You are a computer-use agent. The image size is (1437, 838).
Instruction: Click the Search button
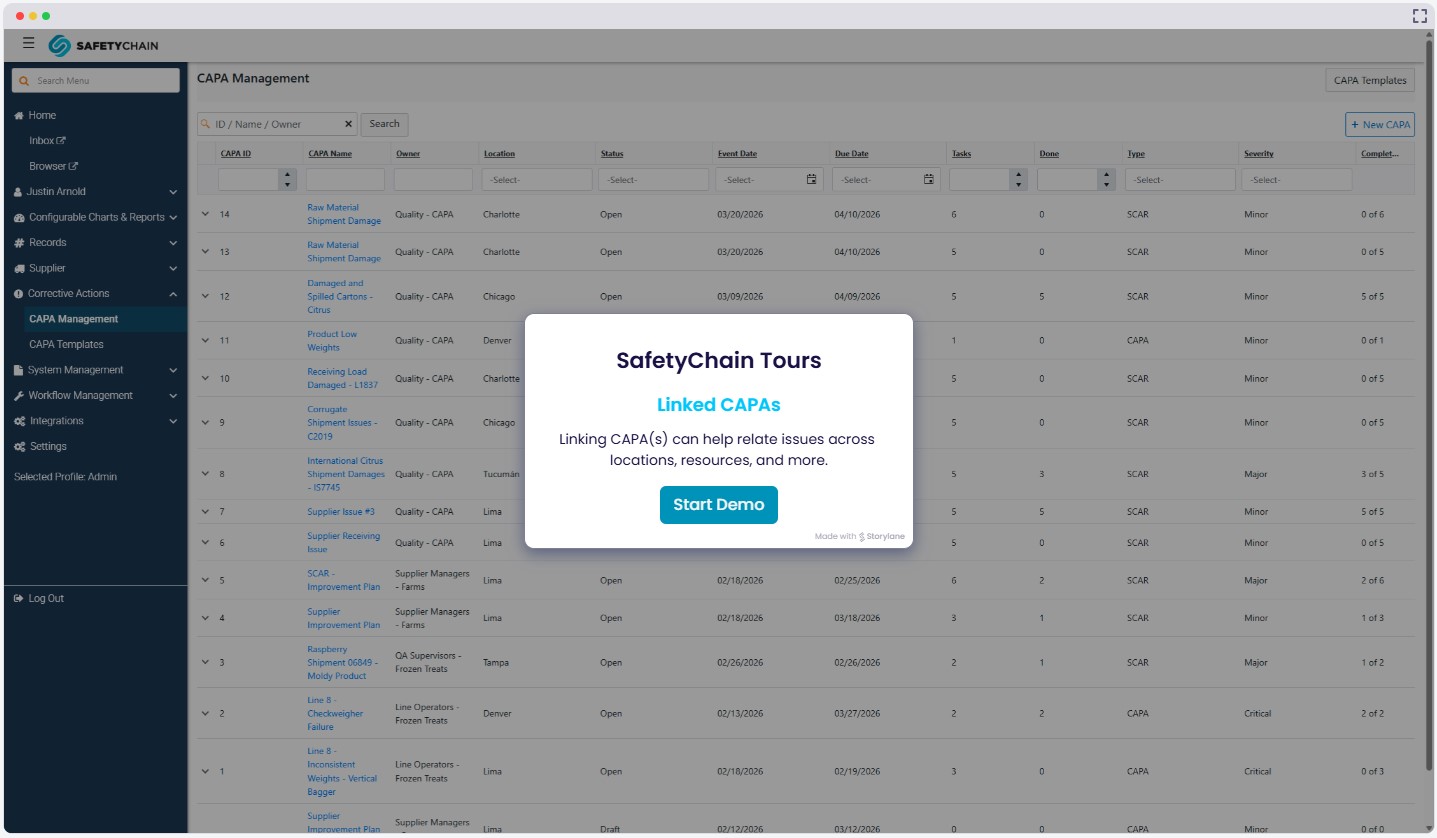click(384, 124)
